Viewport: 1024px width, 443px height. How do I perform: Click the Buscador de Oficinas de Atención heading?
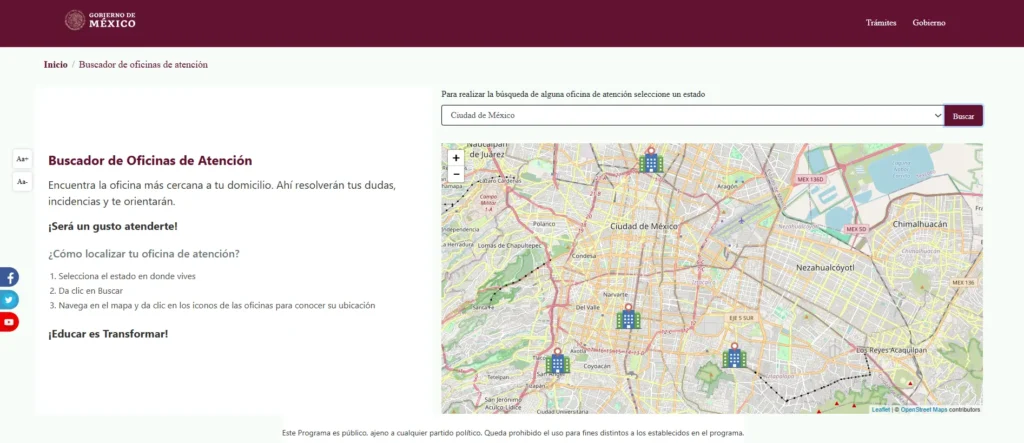click(x=150, y=160)
